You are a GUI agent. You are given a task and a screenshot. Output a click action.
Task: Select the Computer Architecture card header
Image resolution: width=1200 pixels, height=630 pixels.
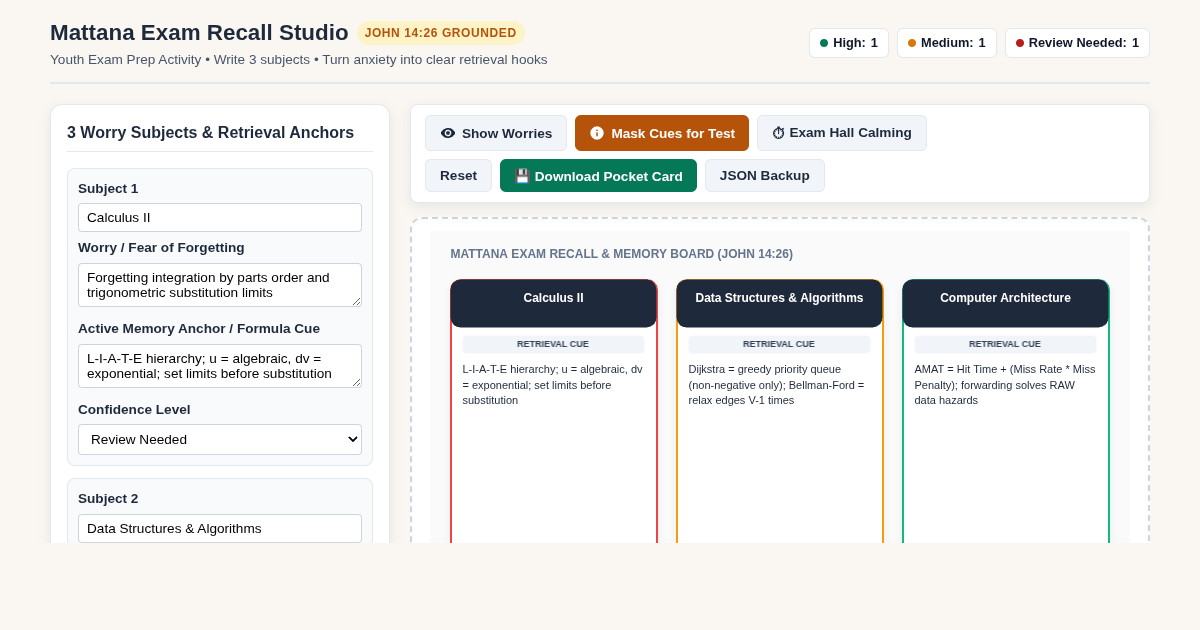point(1006,303)
